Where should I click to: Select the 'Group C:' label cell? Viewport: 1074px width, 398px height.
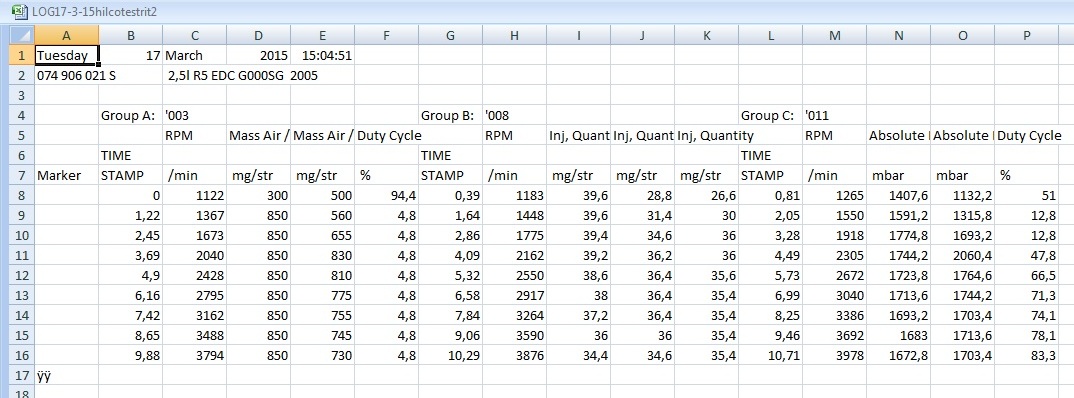coord(771,116)
